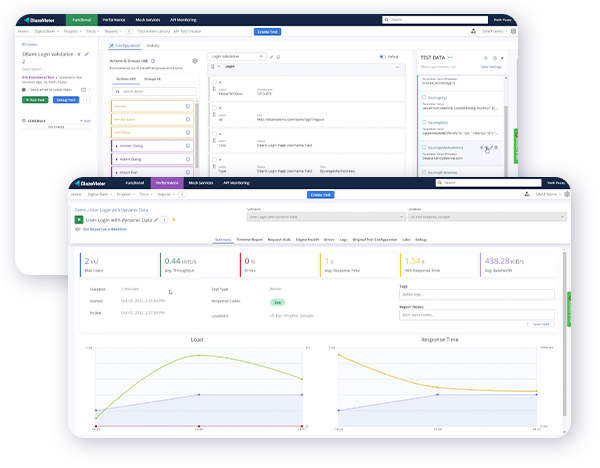This screenshot has width=600, height=468.
Task: Select the Groups tab
Action: click(153, 79)
